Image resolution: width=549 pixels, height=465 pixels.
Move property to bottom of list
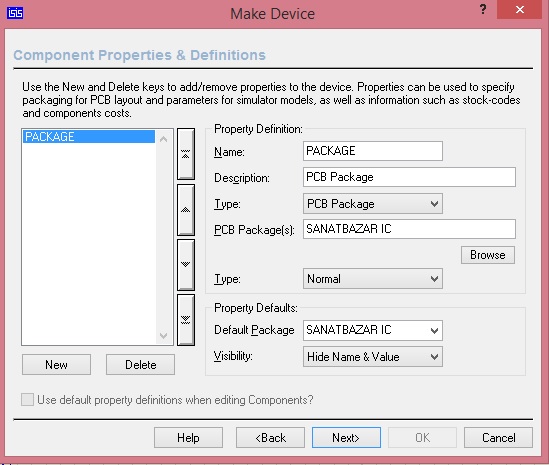click(x=186, y=320)
